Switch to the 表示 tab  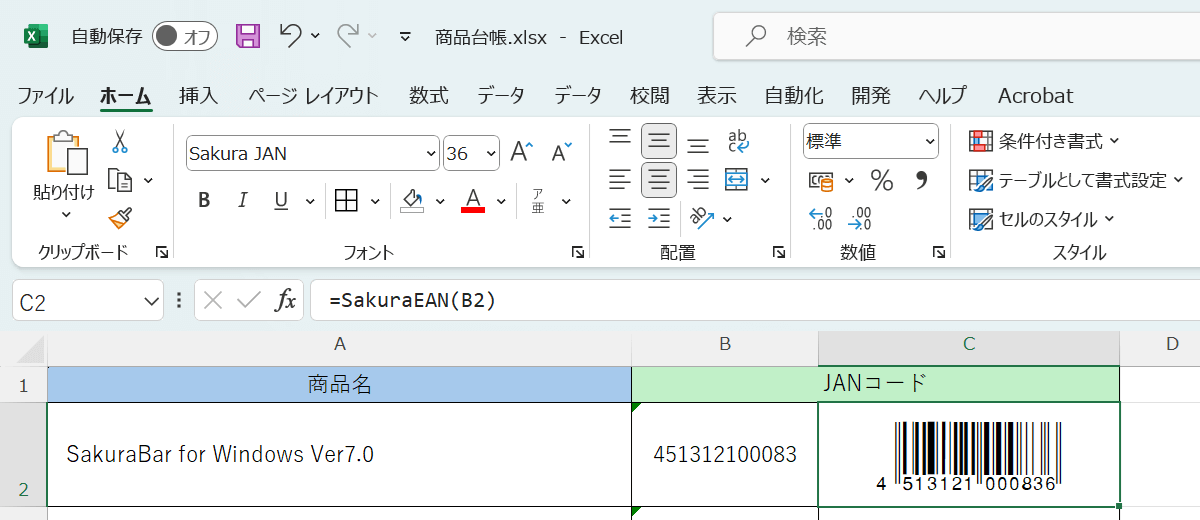coord(717,96)
